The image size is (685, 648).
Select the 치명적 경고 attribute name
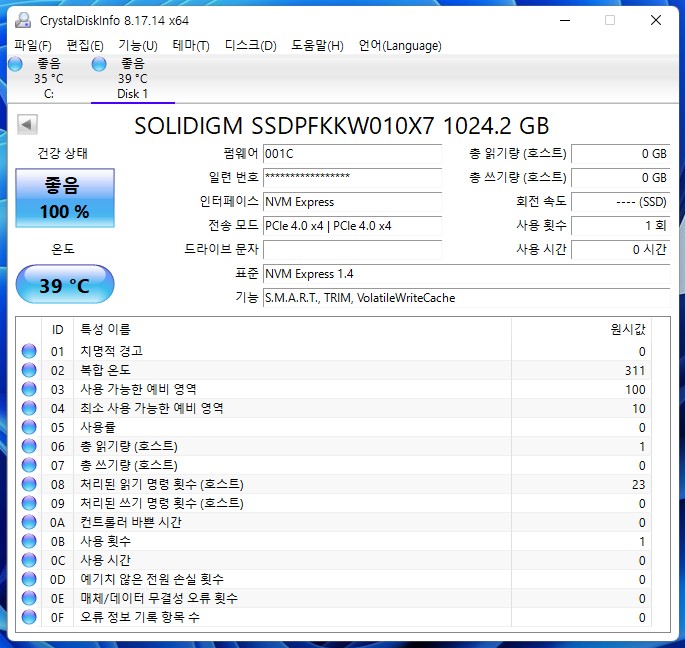point(111,351)
